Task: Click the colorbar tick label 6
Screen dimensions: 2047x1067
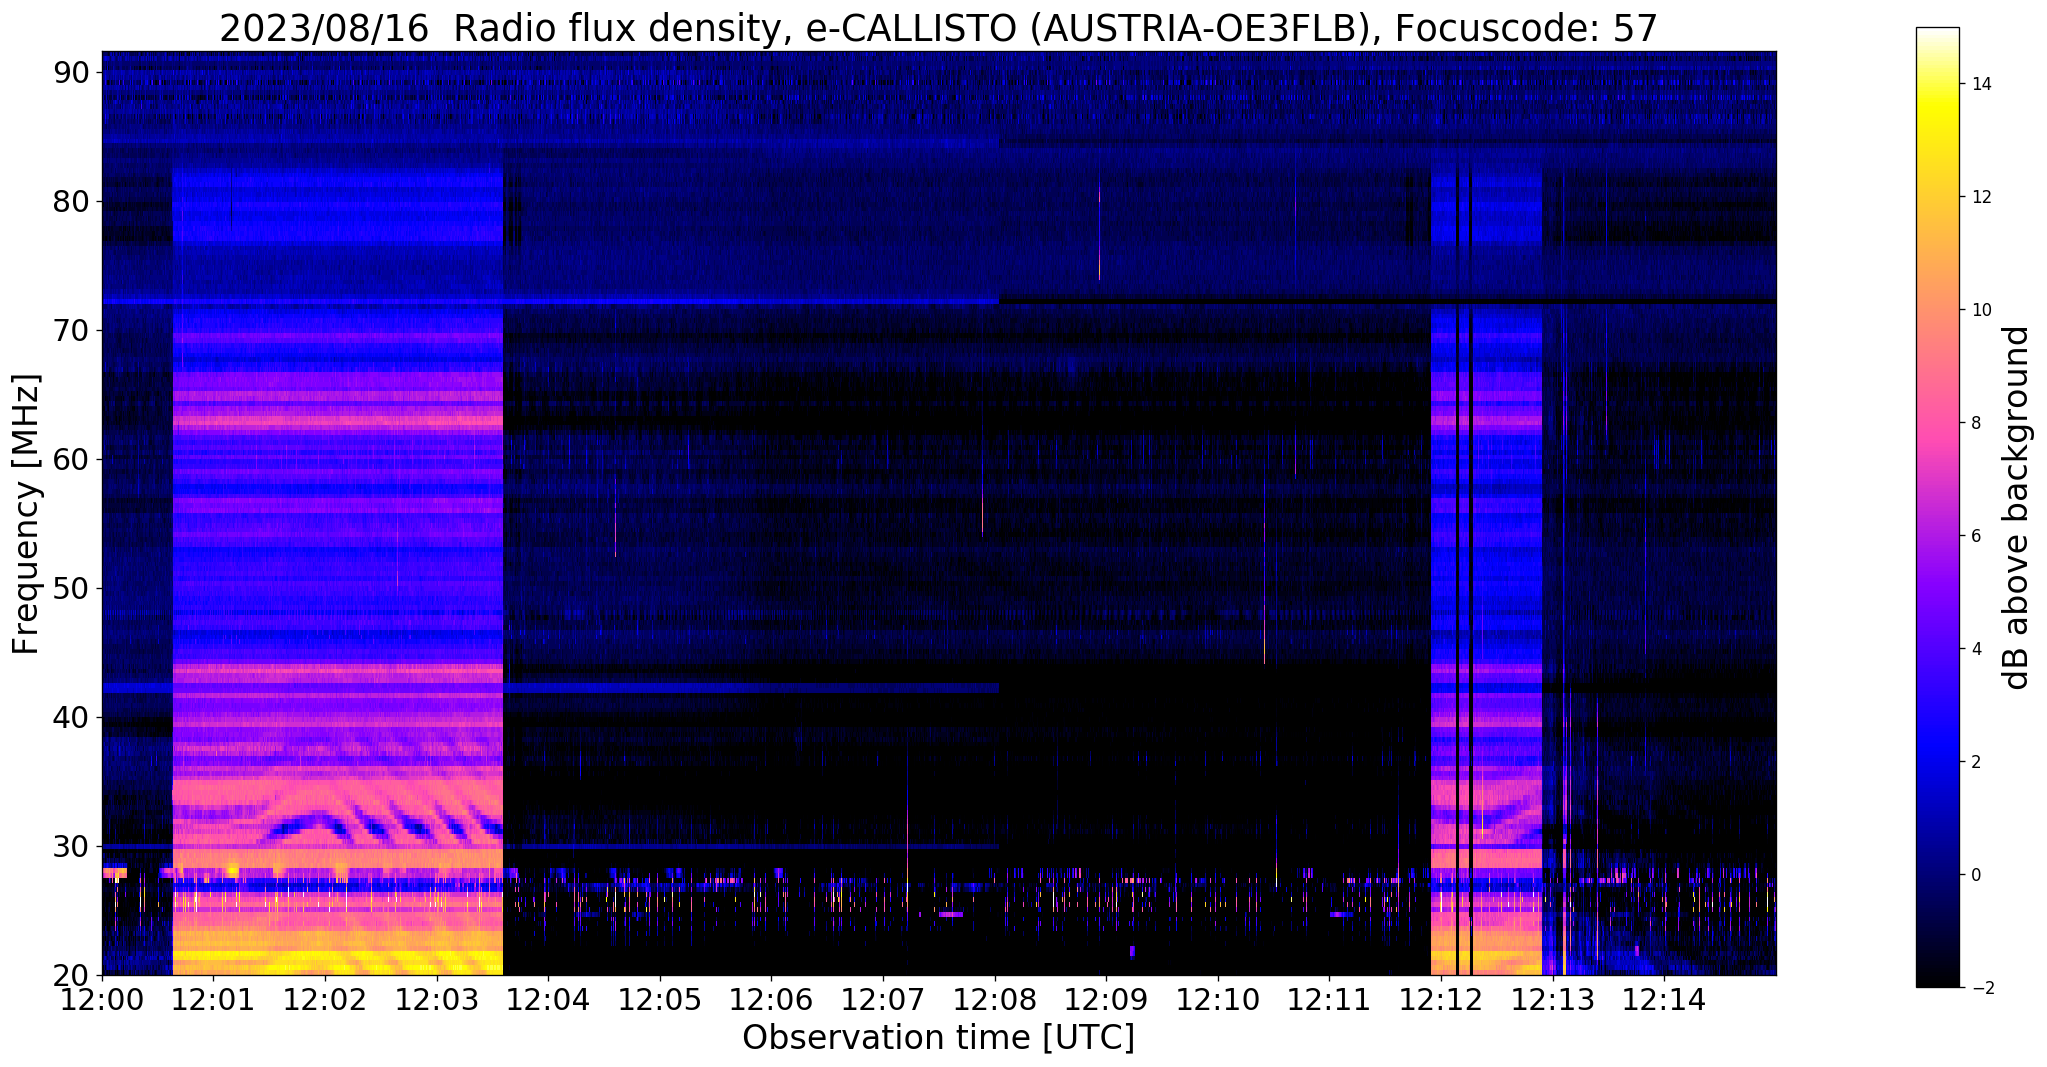Action: click(x=1975, y=536)
